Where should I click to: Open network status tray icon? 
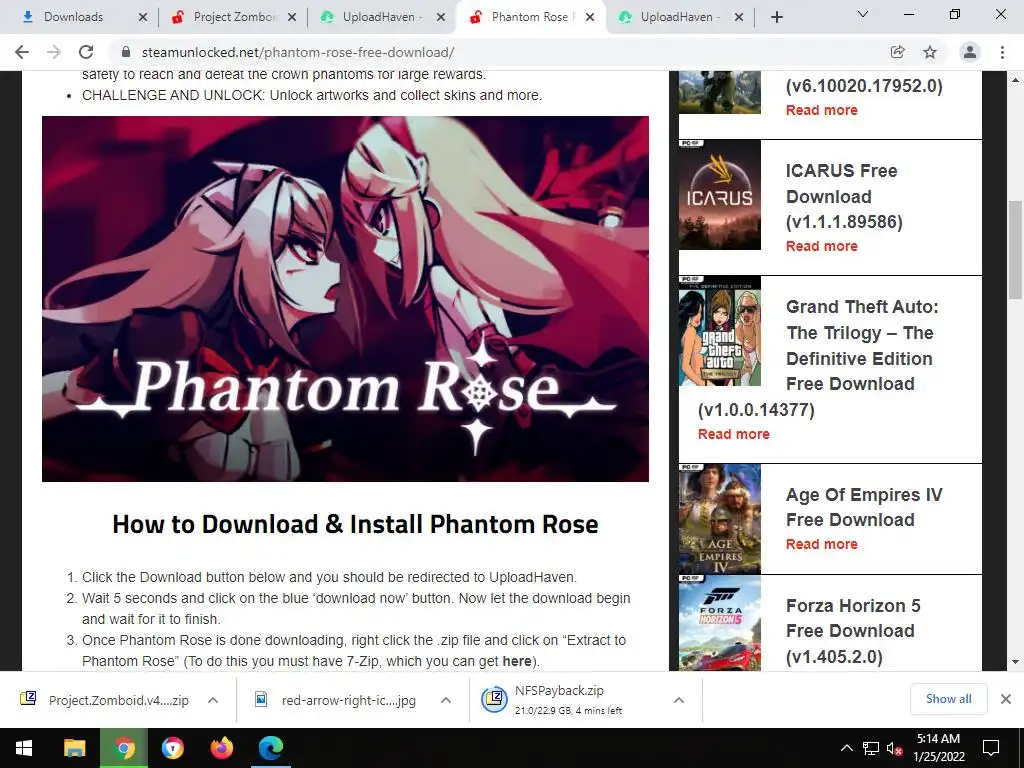point(871,748)
